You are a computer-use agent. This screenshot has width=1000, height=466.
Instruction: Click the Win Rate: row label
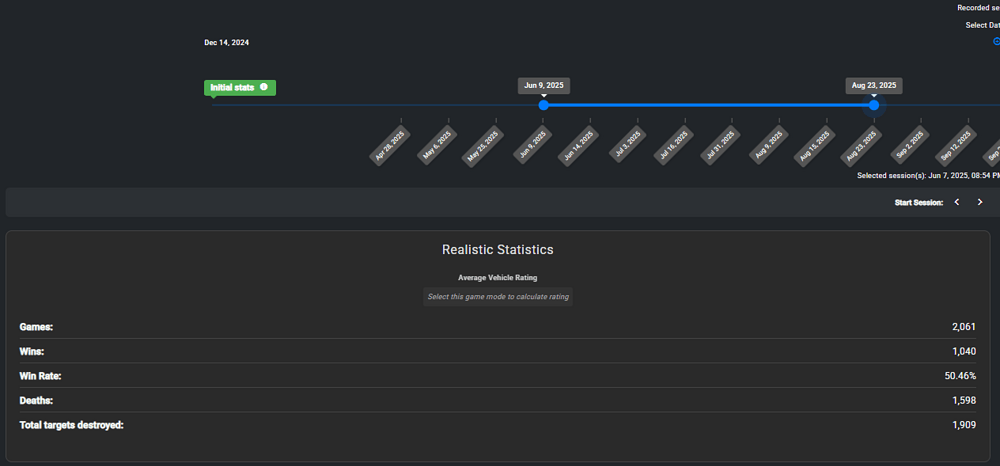tap(40, 376)
